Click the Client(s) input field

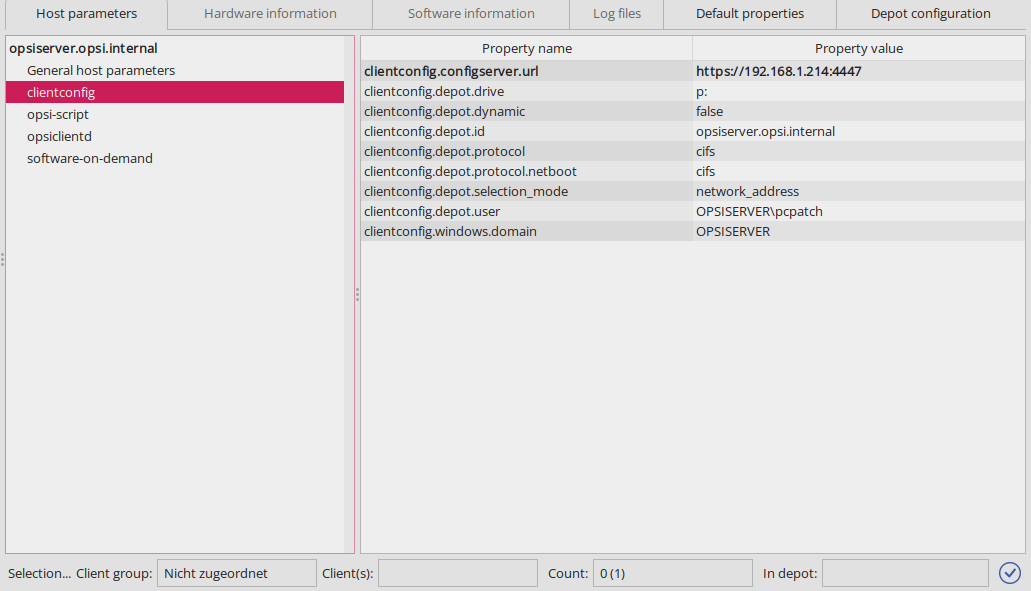(x=457, y=572)
